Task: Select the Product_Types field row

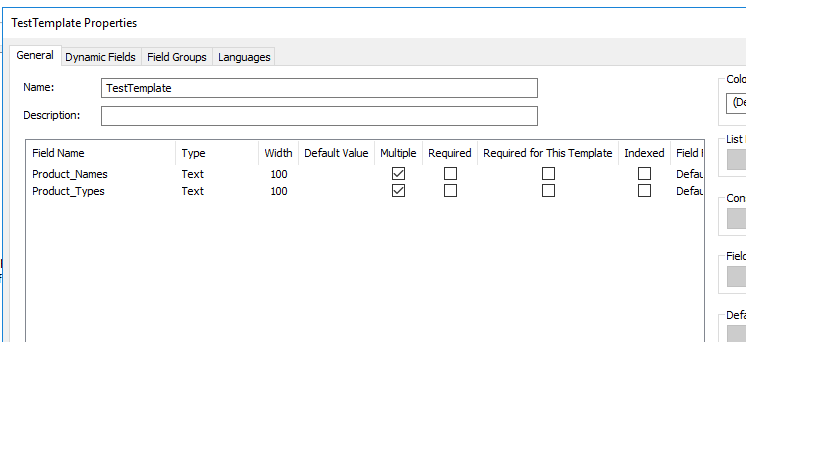Action: 68,191
